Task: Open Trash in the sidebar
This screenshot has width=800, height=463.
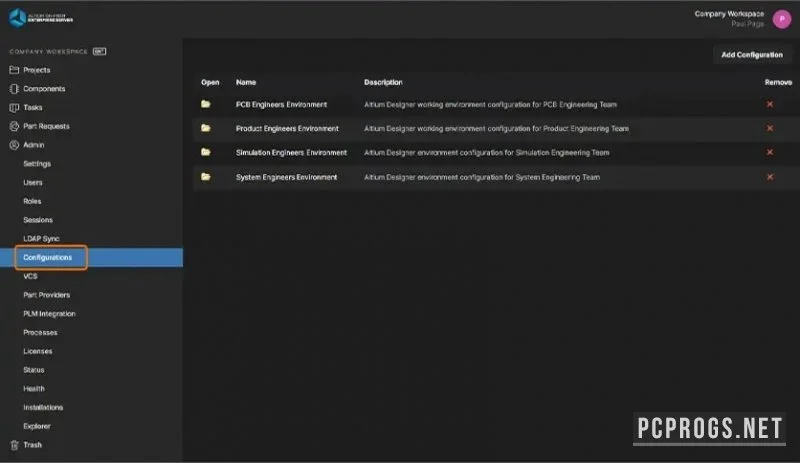Action: coord(33,445)
